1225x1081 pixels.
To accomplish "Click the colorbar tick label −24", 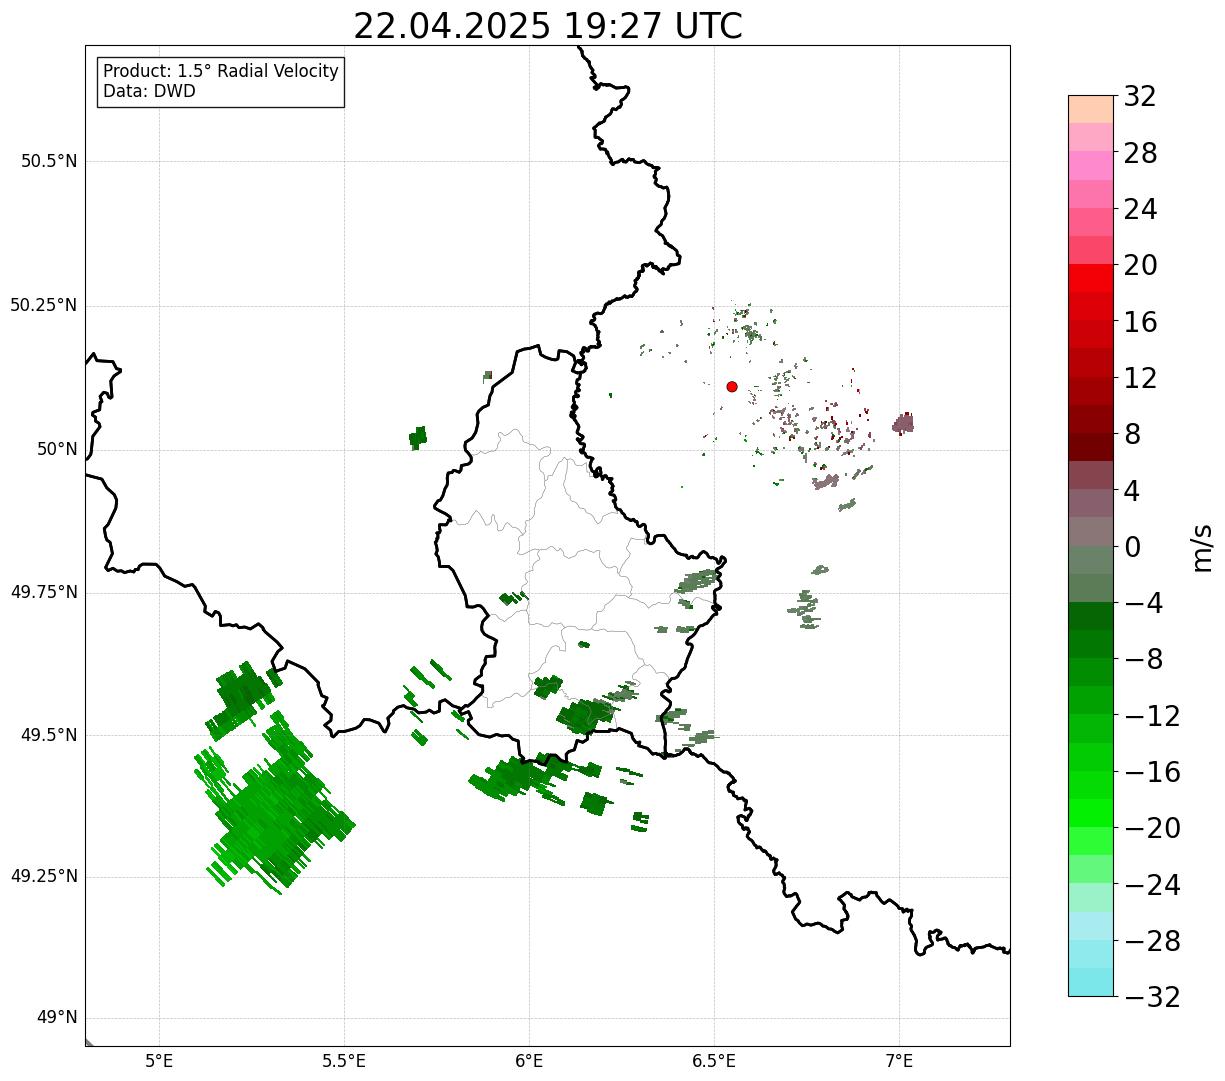I will [1152, 885].
